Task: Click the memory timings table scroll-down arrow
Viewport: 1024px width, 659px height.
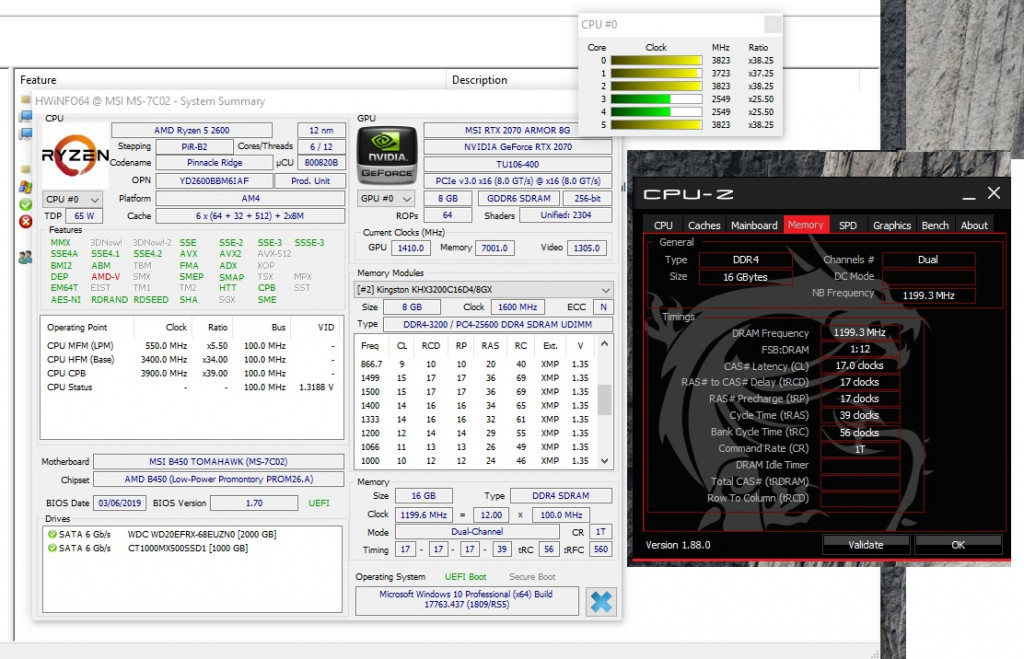Action: [x=605, y=461]
